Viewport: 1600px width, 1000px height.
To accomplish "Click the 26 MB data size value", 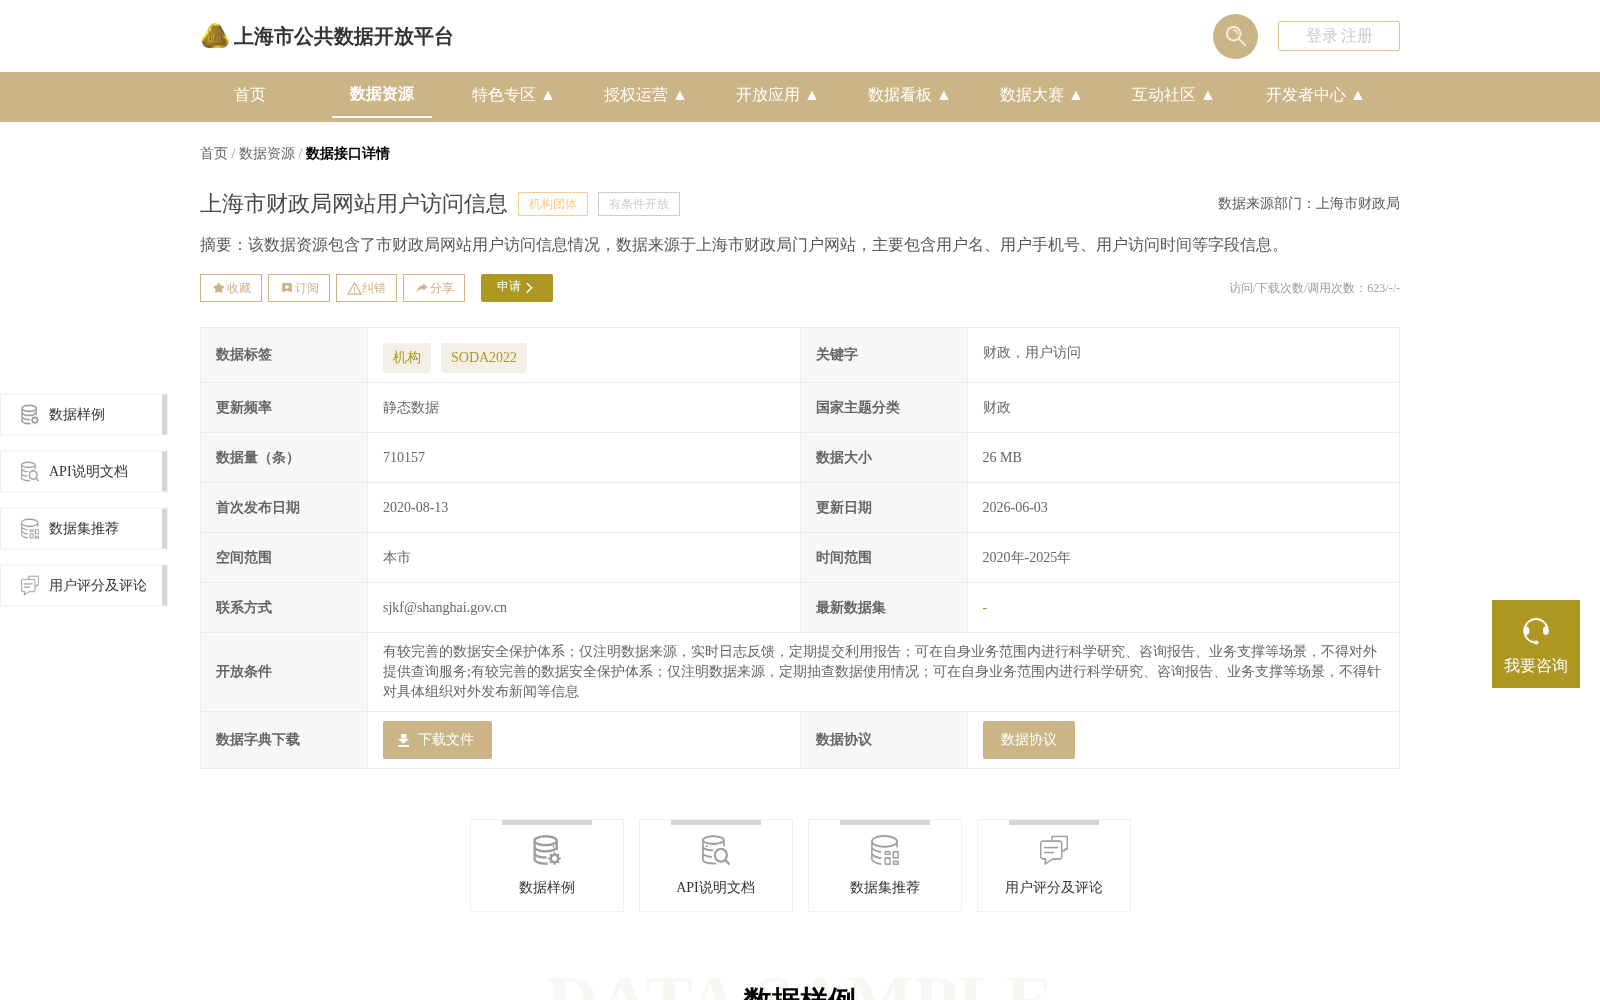I will (x=1002, y=458).
